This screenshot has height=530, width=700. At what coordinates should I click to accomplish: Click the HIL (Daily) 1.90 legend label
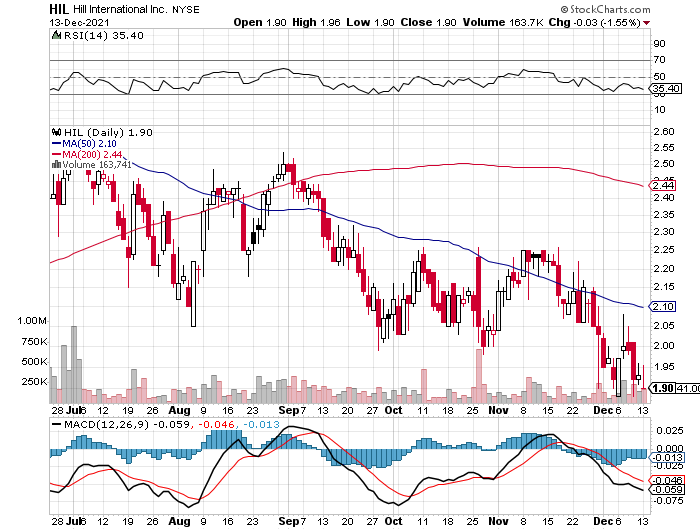[108, 132]
